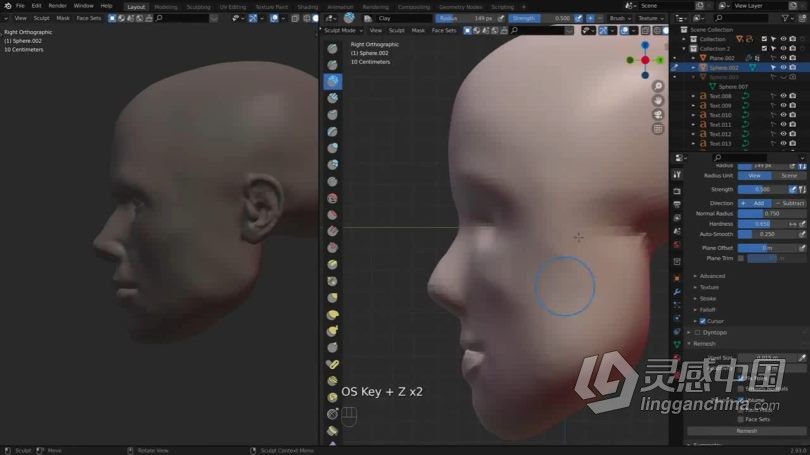This screenshot has height=455, width=810.
Task: Adjust Auto-Smooth slider
Action: pos(768,234)
